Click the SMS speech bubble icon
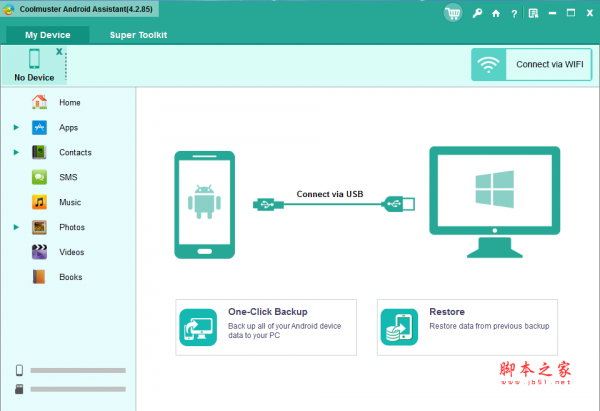Screen dimensions: 600x411 click(39, 177)
